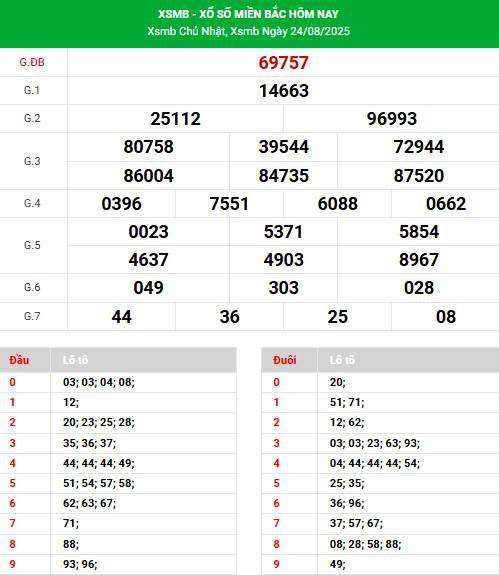Viewport: 499px width, 575px height.
Task: Click the Đầu column header
Action: pos(19,360)
